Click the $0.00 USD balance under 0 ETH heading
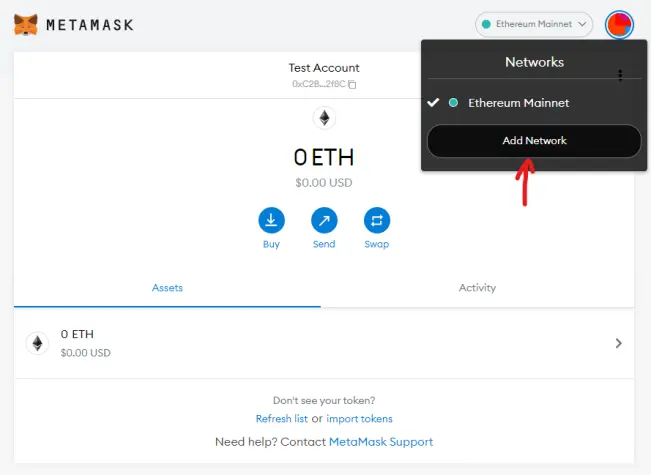This screenshot has height=475, width=651. (x=324, y=183)
